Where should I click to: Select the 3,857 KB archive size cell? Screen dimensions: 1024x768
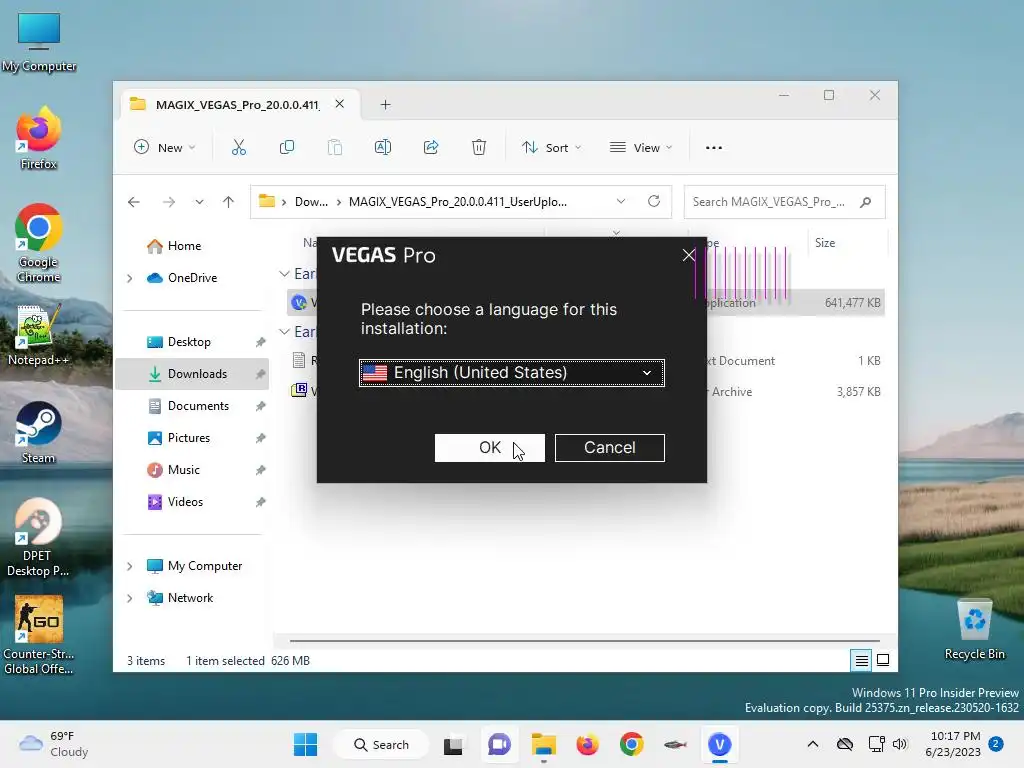(858, 392)
